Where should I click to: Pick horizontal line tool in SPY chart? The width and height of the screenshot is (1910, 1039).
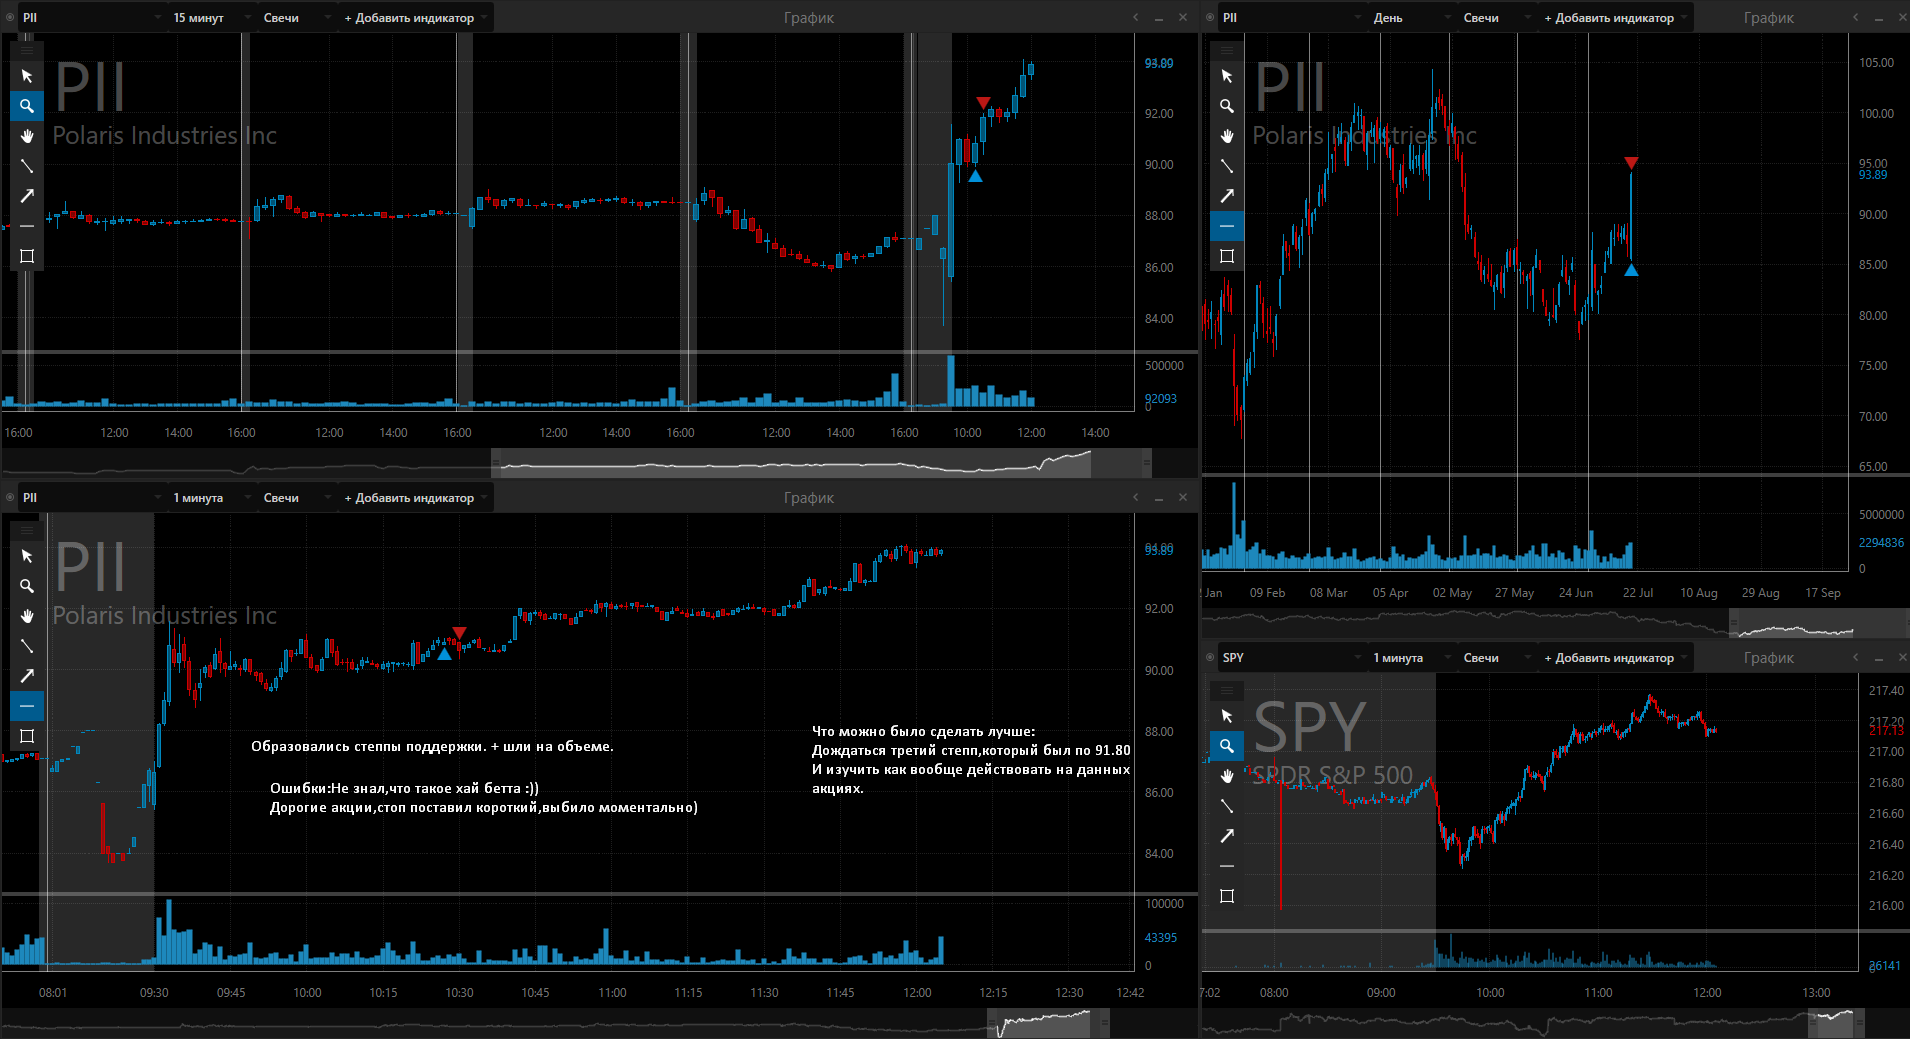[1227, 866]
